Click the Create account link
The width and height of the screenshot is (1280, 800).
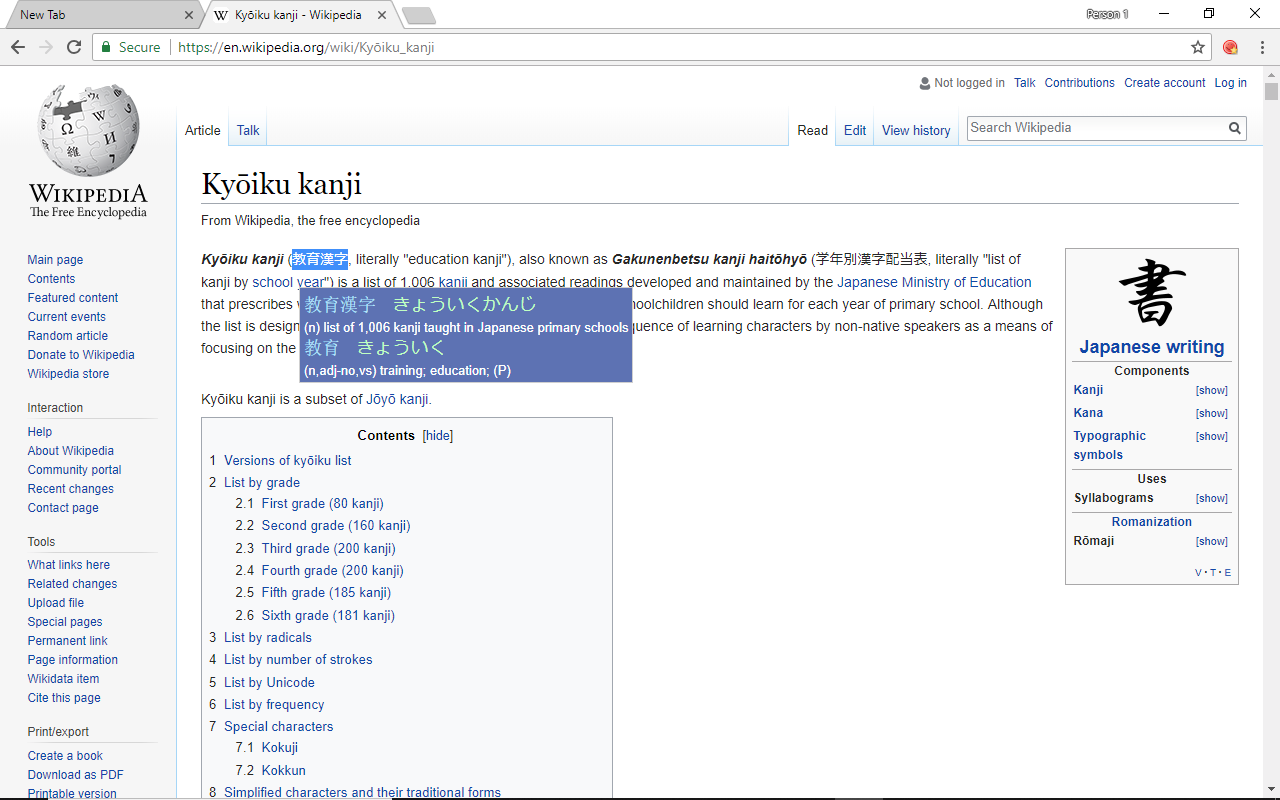point(1164,83)
